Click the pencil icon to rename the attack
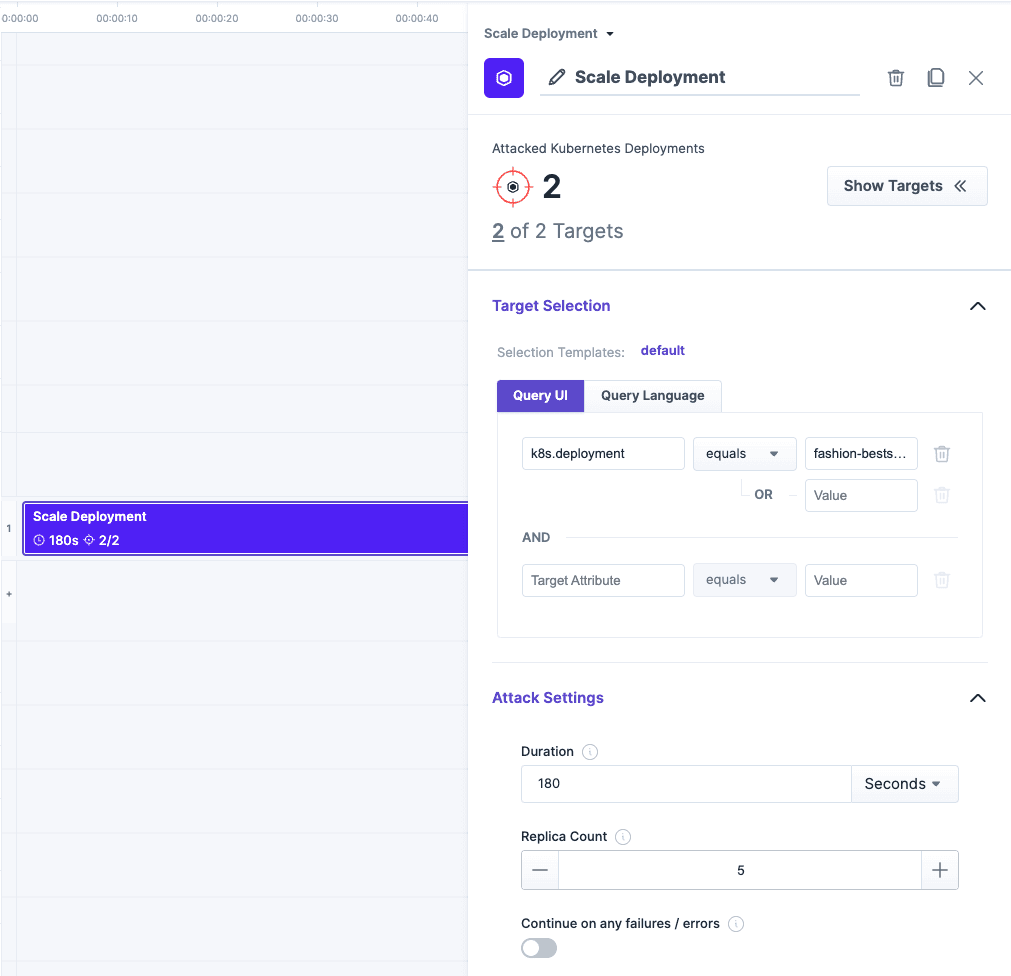 coord(556,77)
